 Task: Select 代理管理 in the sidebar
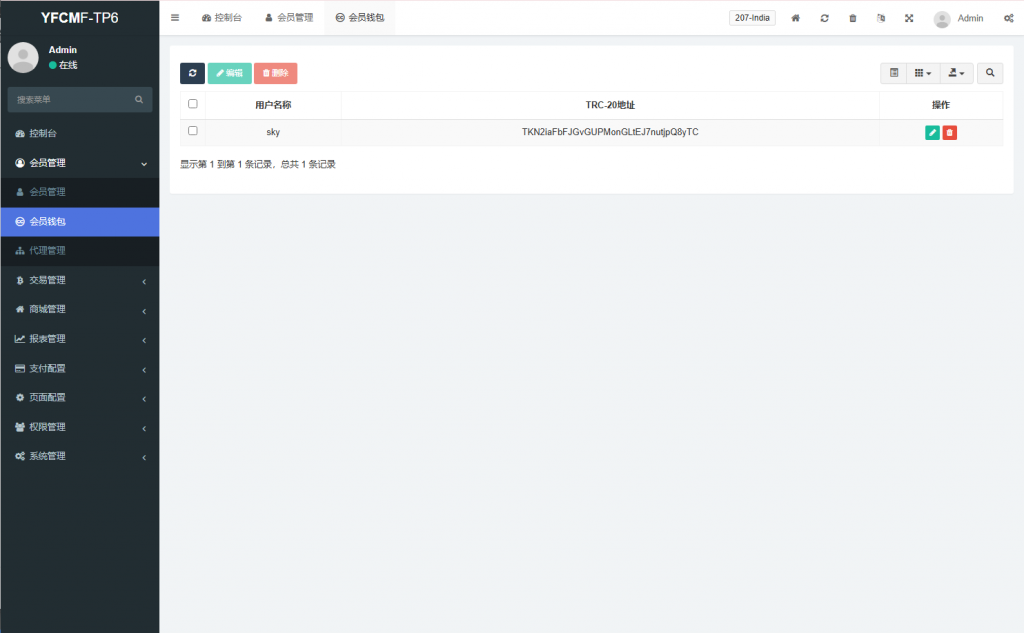coord(80,251)
